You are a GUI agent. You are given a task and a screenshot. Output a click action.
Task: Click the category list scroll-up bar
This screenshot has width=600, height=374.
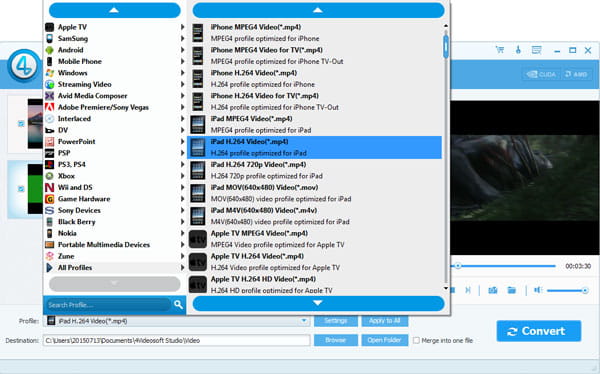114,10
